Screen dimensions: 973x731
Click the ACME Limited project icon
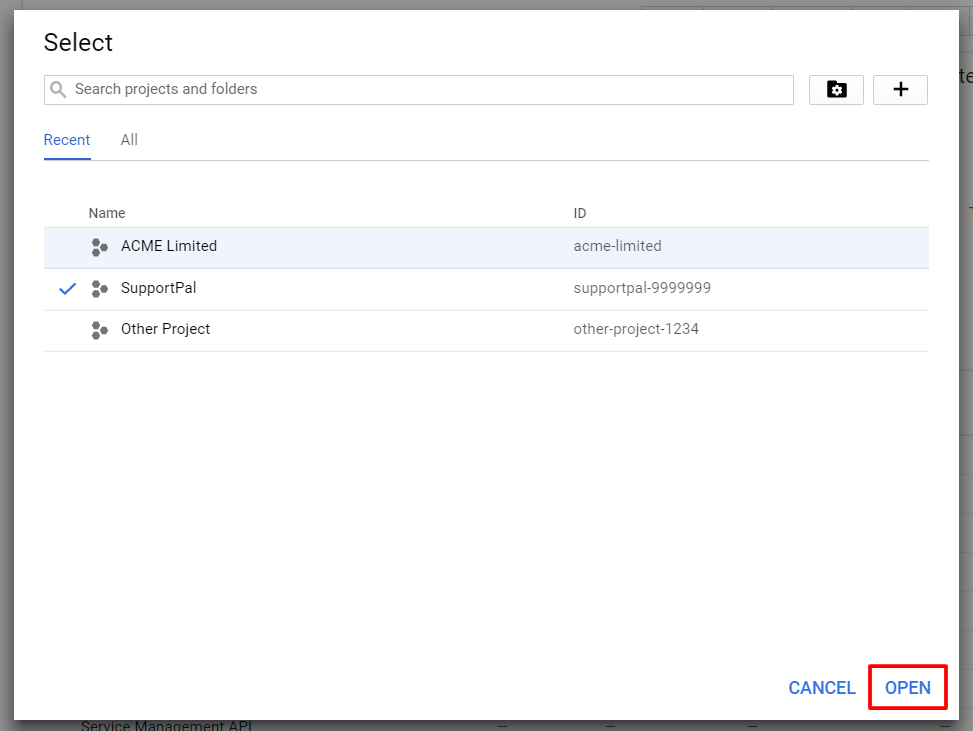click(99, 247)
